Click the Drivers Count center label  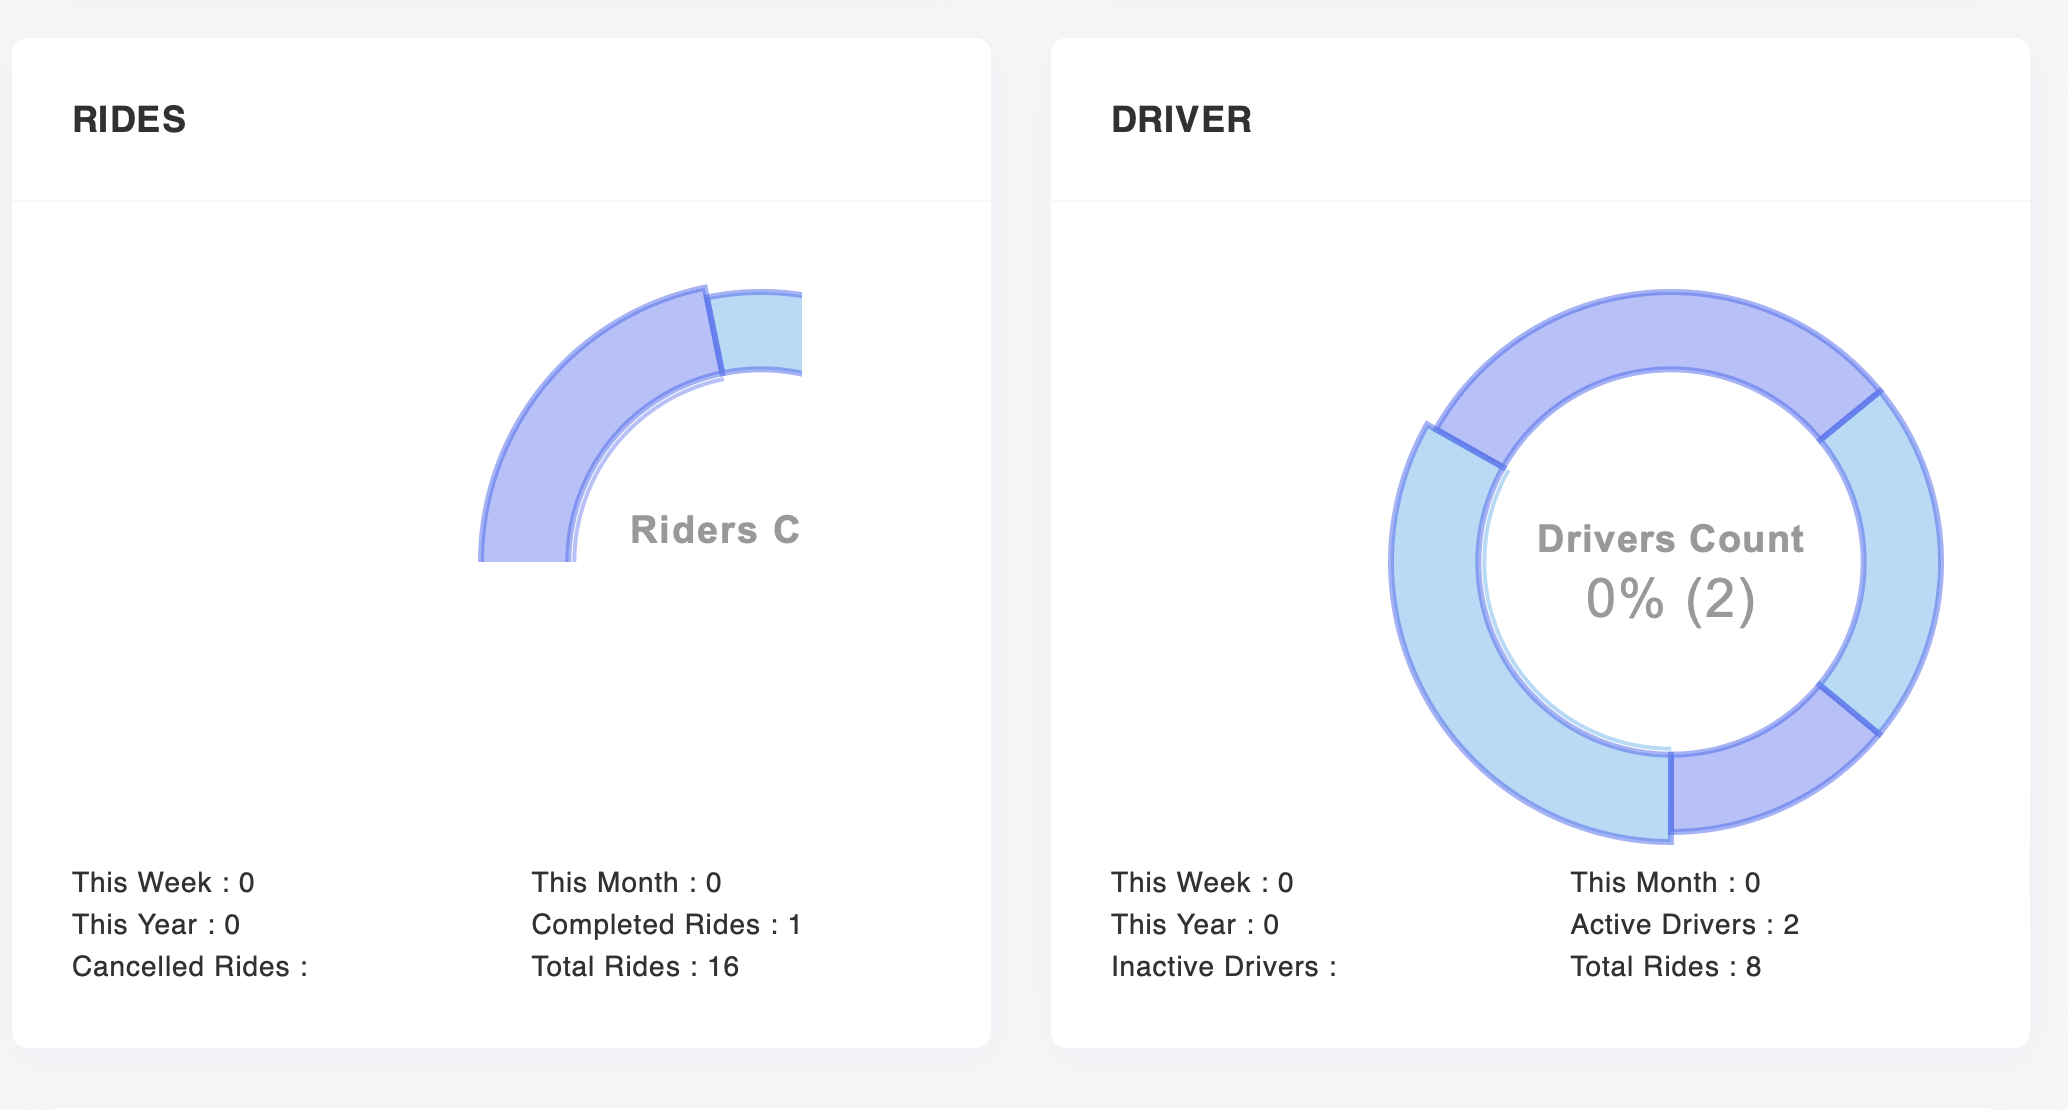click(x=1670, y=539)
